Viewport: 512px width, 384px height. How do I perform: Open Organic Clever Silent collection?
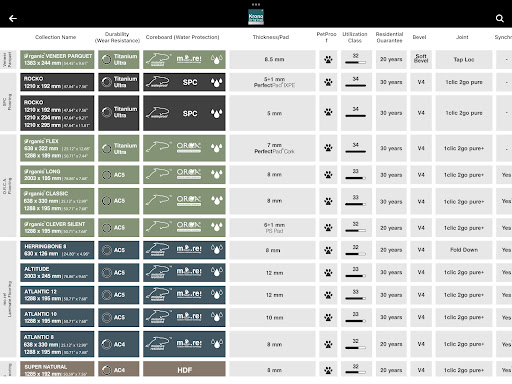pos(57,228)
